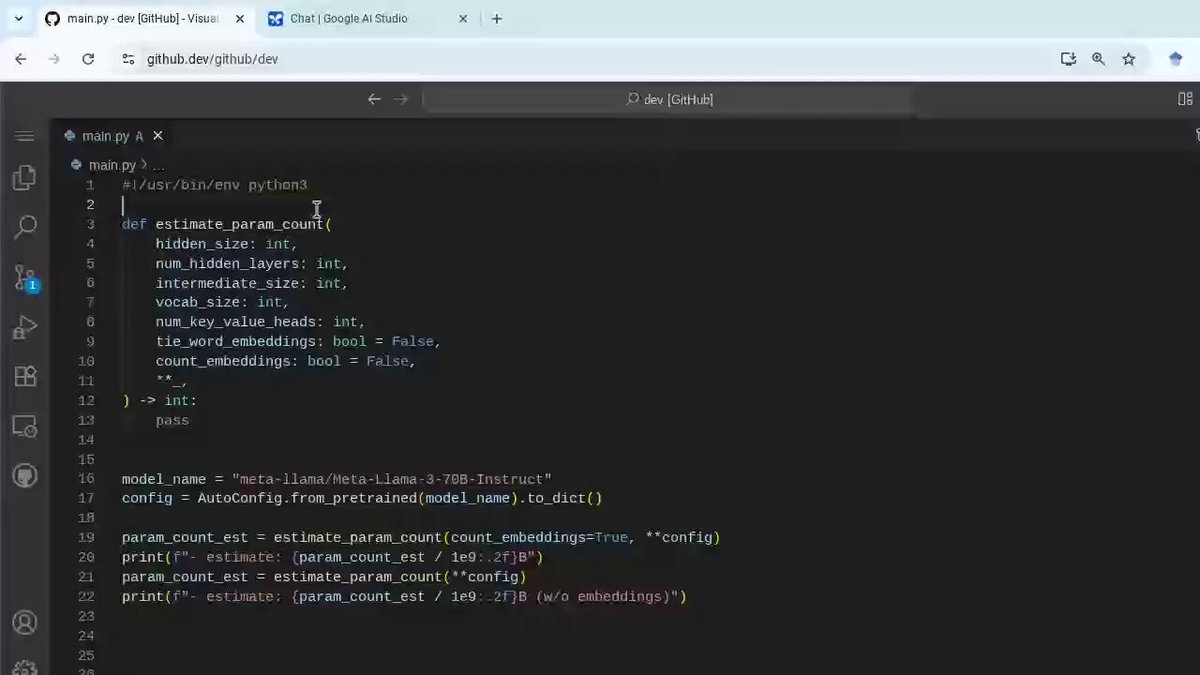Open the Search view in activity bar
Image resolution: width=1200 pixels, height=675 pixels.
point(25,227)
